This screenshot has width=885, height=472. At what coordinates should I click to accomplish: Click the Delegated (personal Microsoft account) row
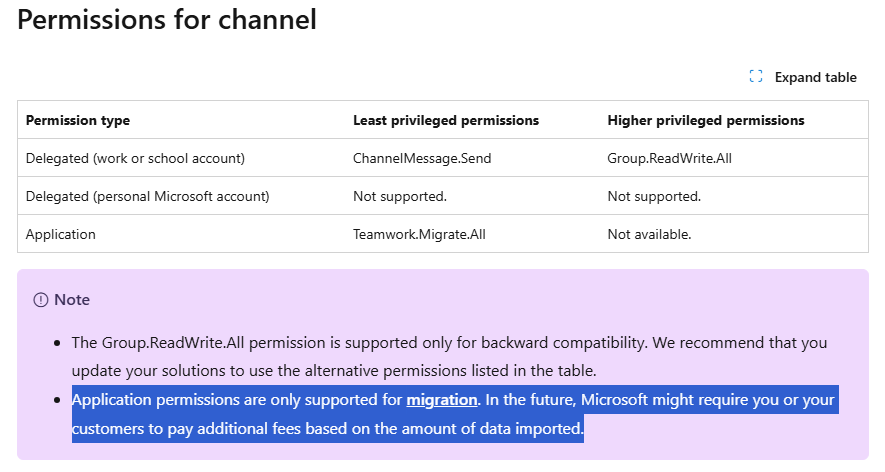coord(443,196)
